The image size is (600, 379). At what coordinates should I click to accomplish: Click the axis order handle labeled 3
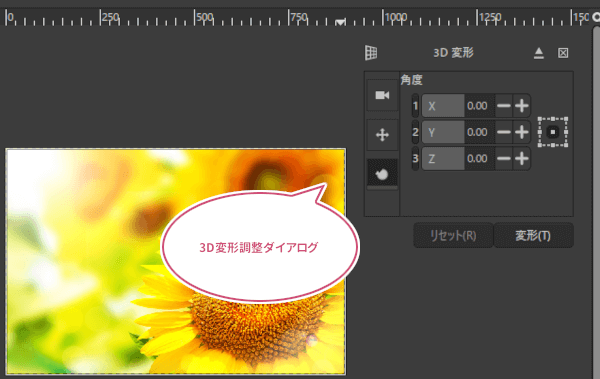tap(415, 158)
